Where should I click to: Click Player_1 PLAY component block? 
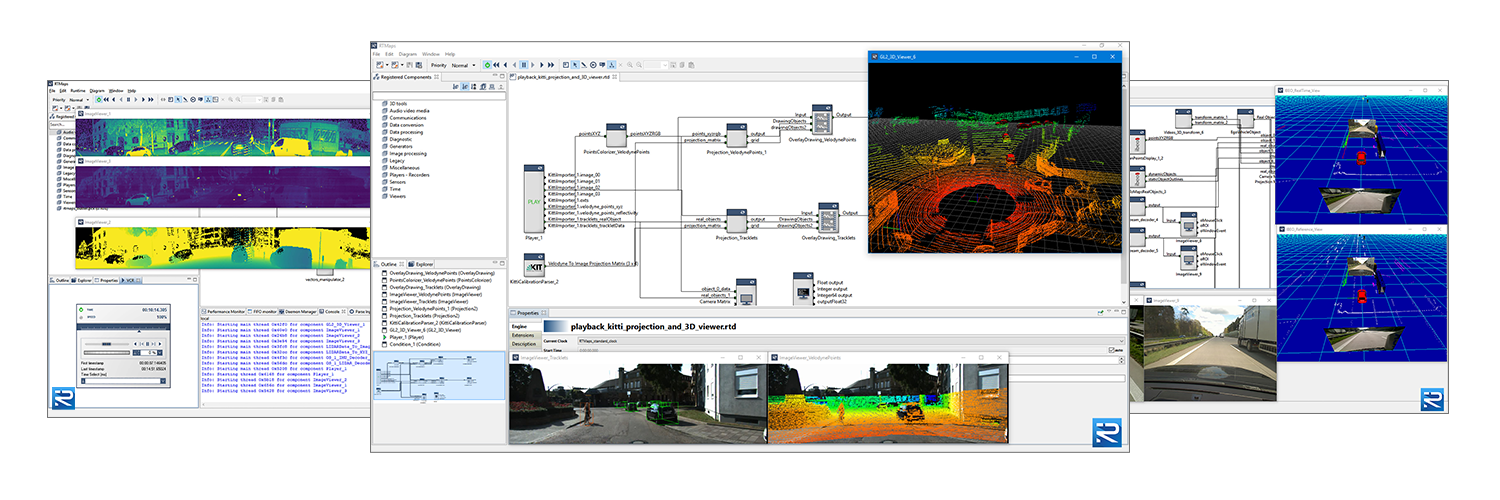533,200
